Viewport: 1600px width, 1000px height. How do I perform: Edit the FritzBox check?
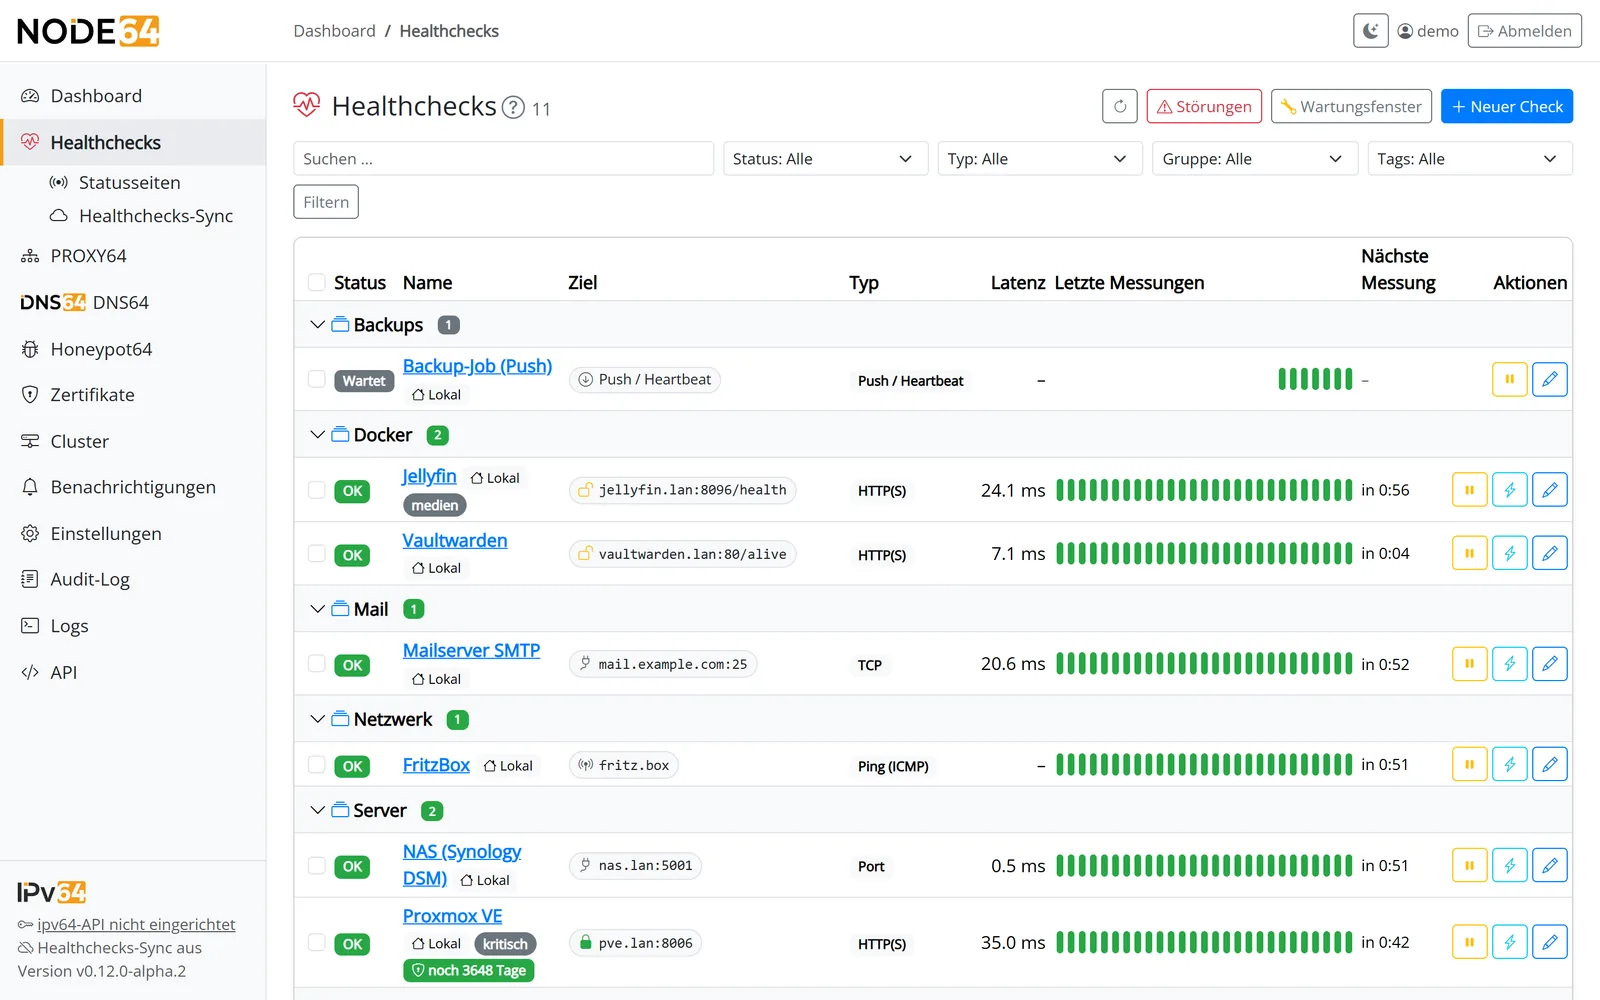pyautogui.click(x=1550, y=765)
